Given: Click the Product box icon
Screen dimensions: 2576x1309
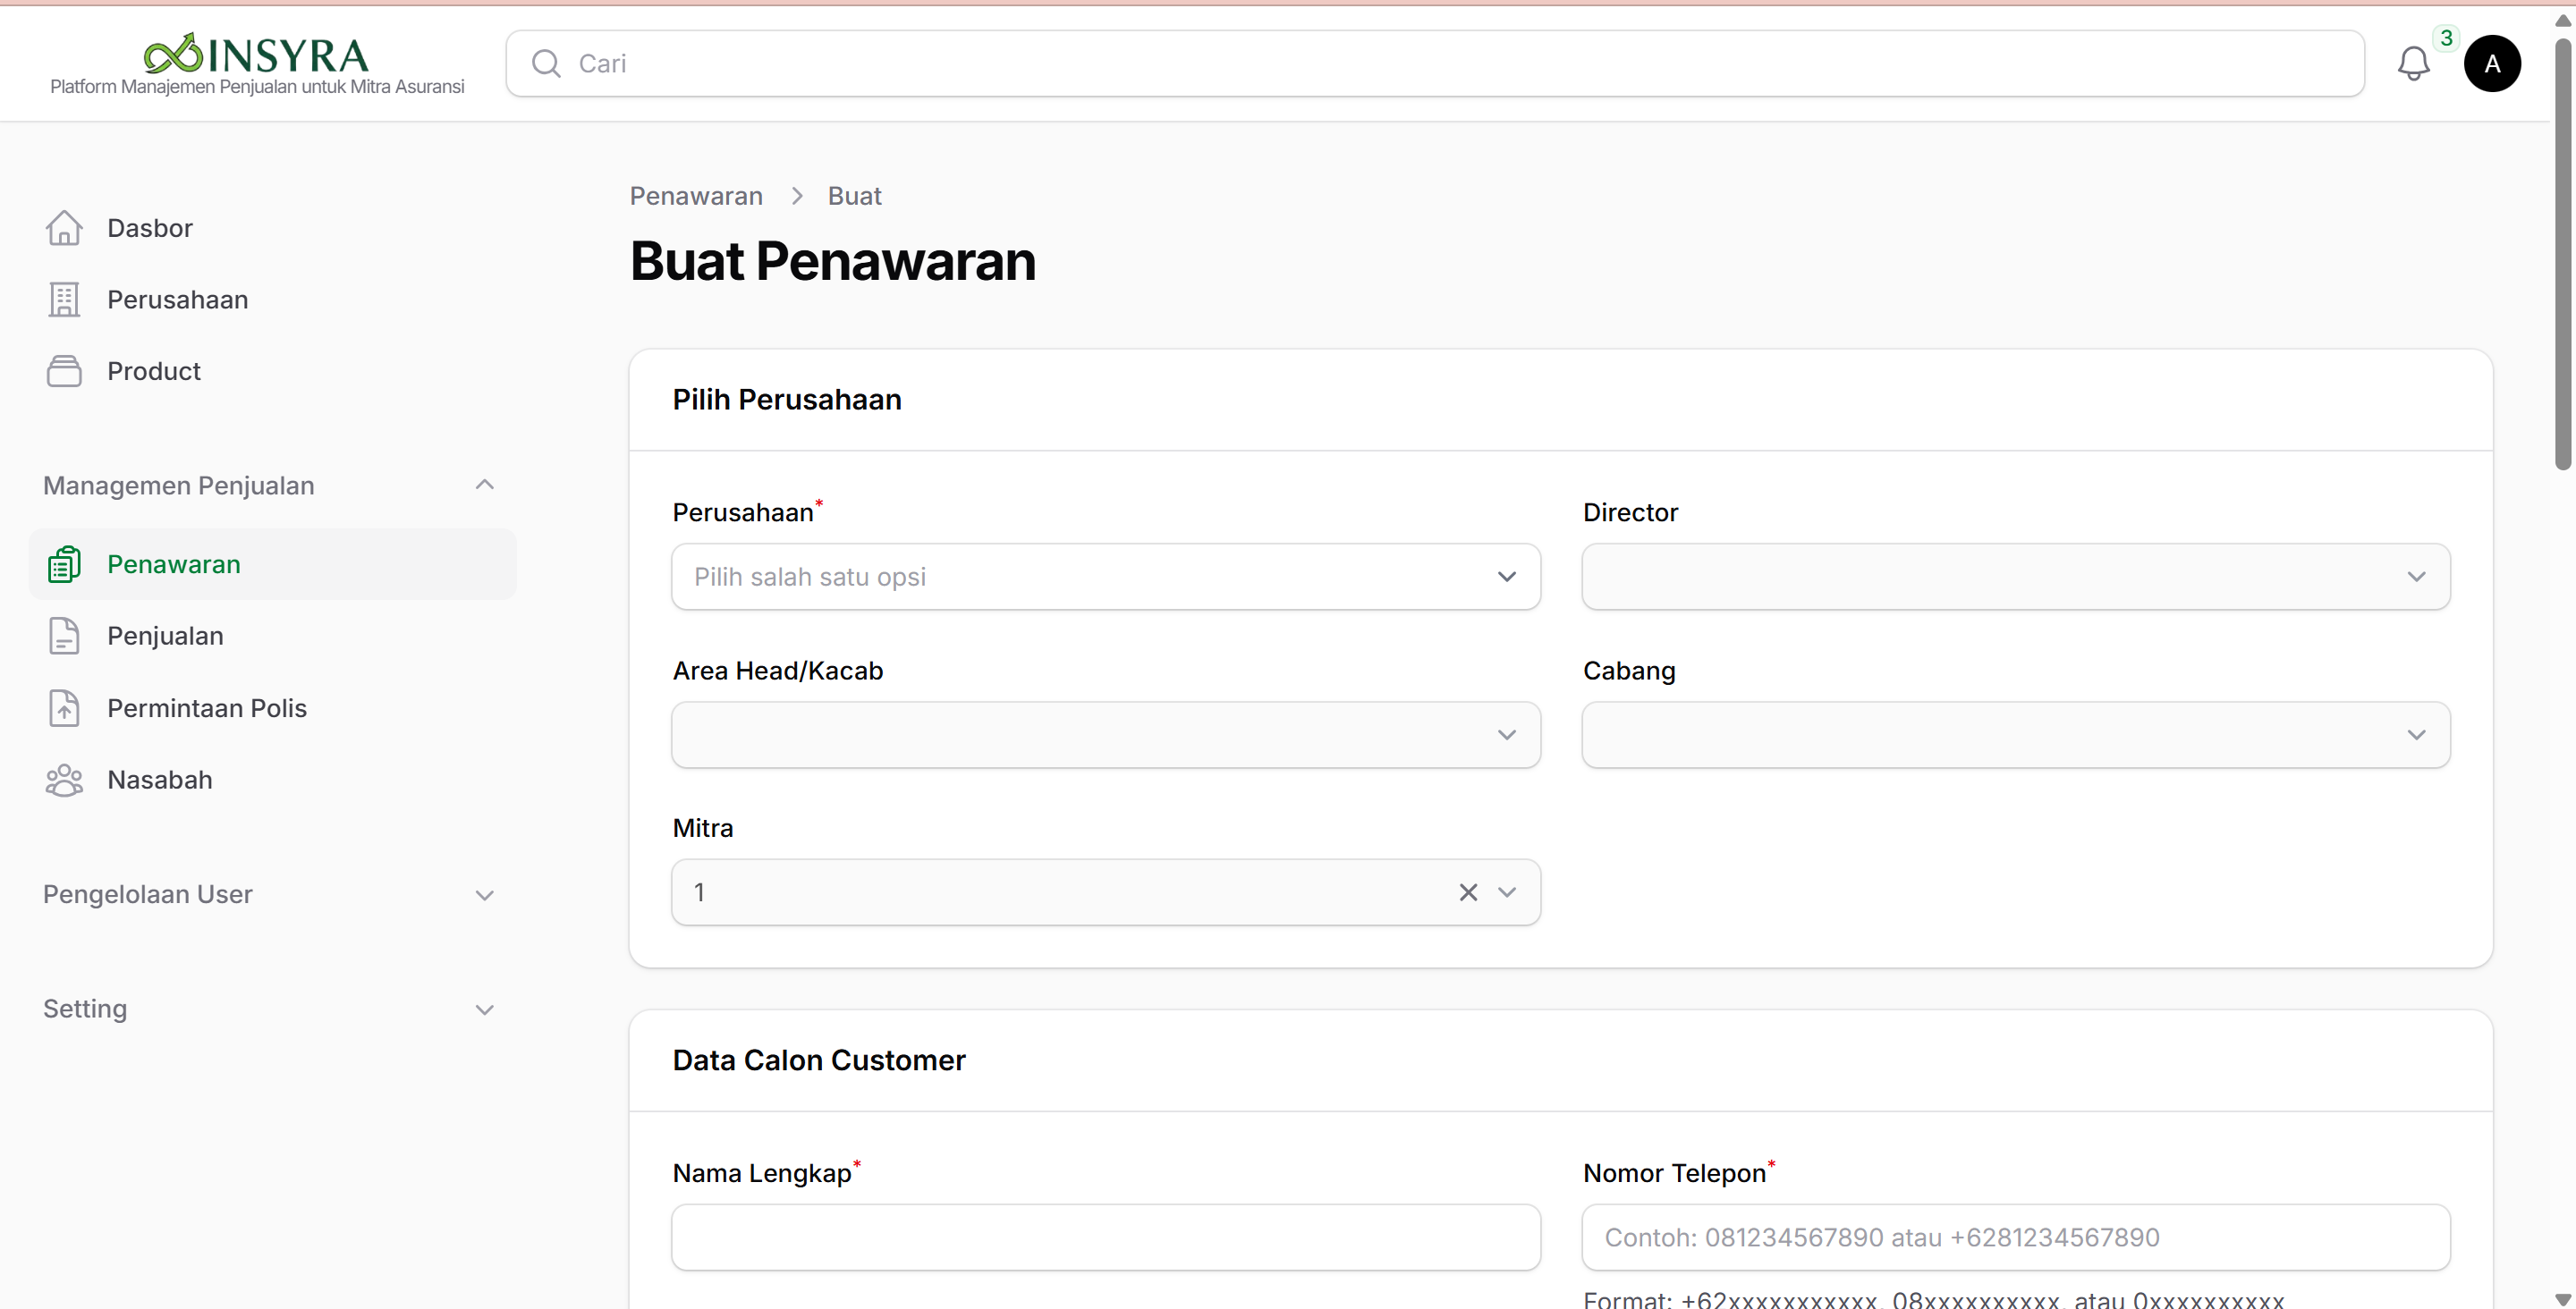Looking at the screenshot, I should (64, 371).
